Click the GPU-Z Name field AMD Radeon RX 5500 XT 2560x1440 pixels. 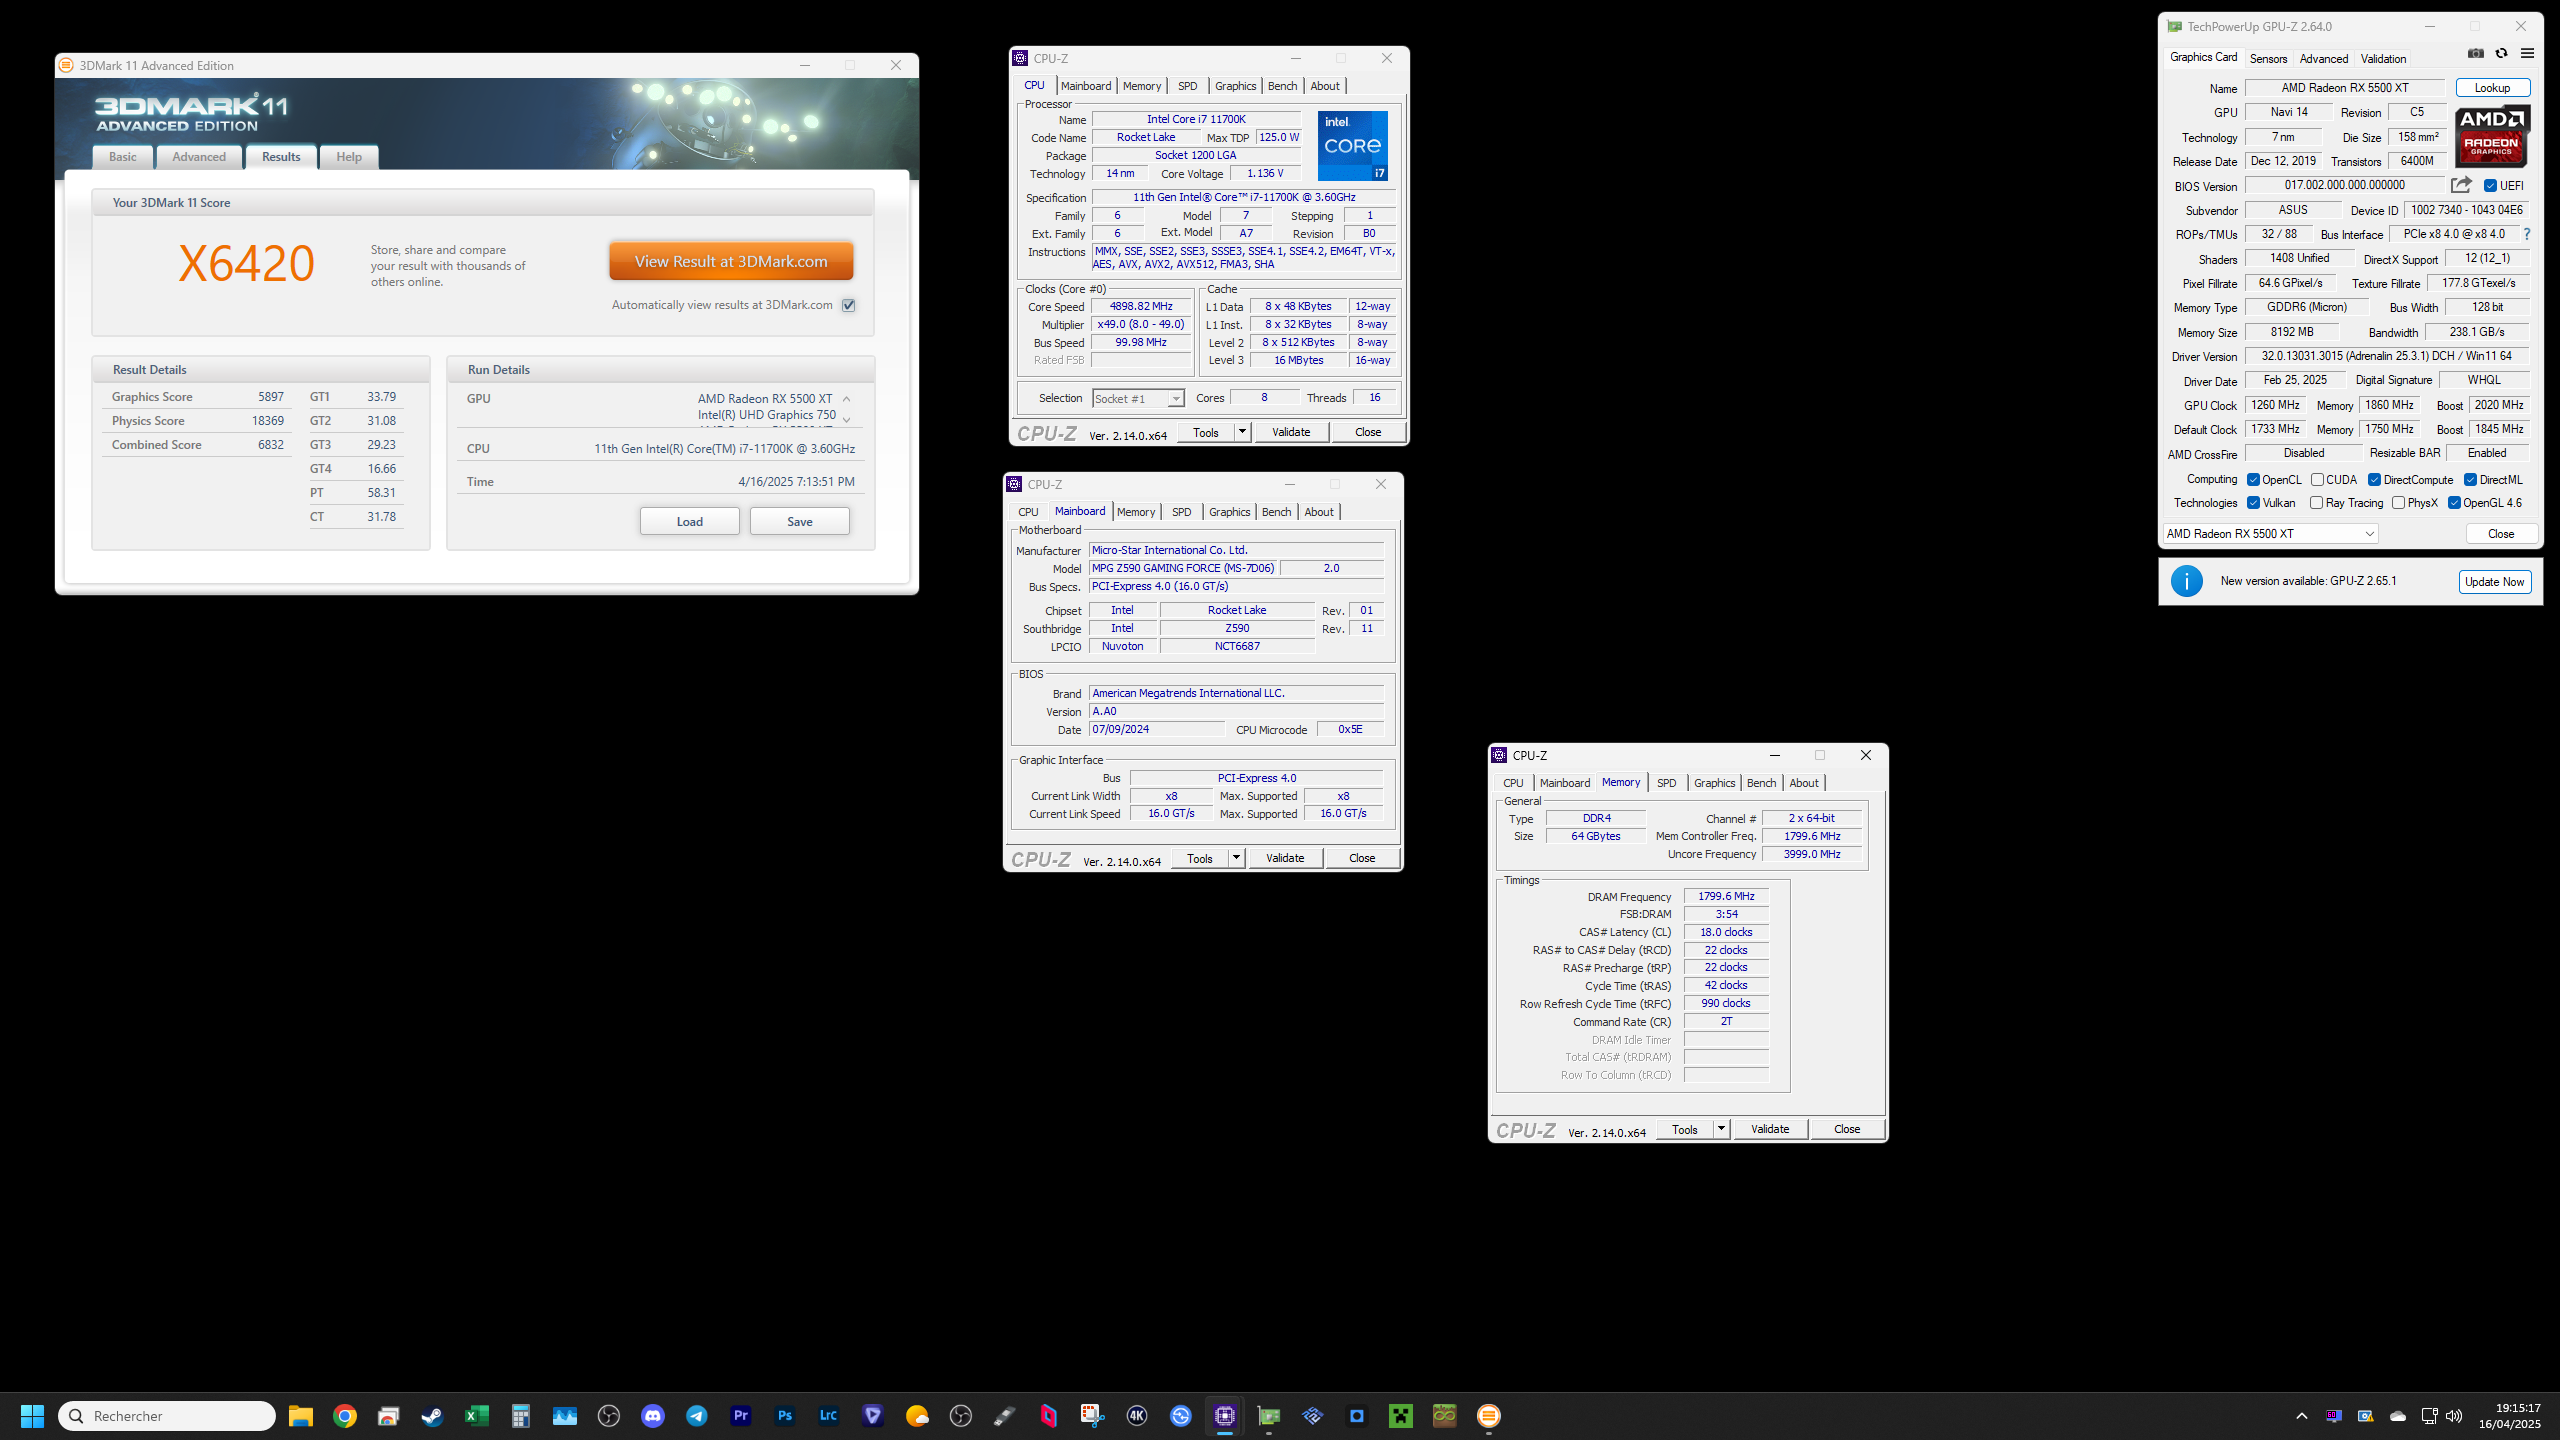tap(2345, 88)
